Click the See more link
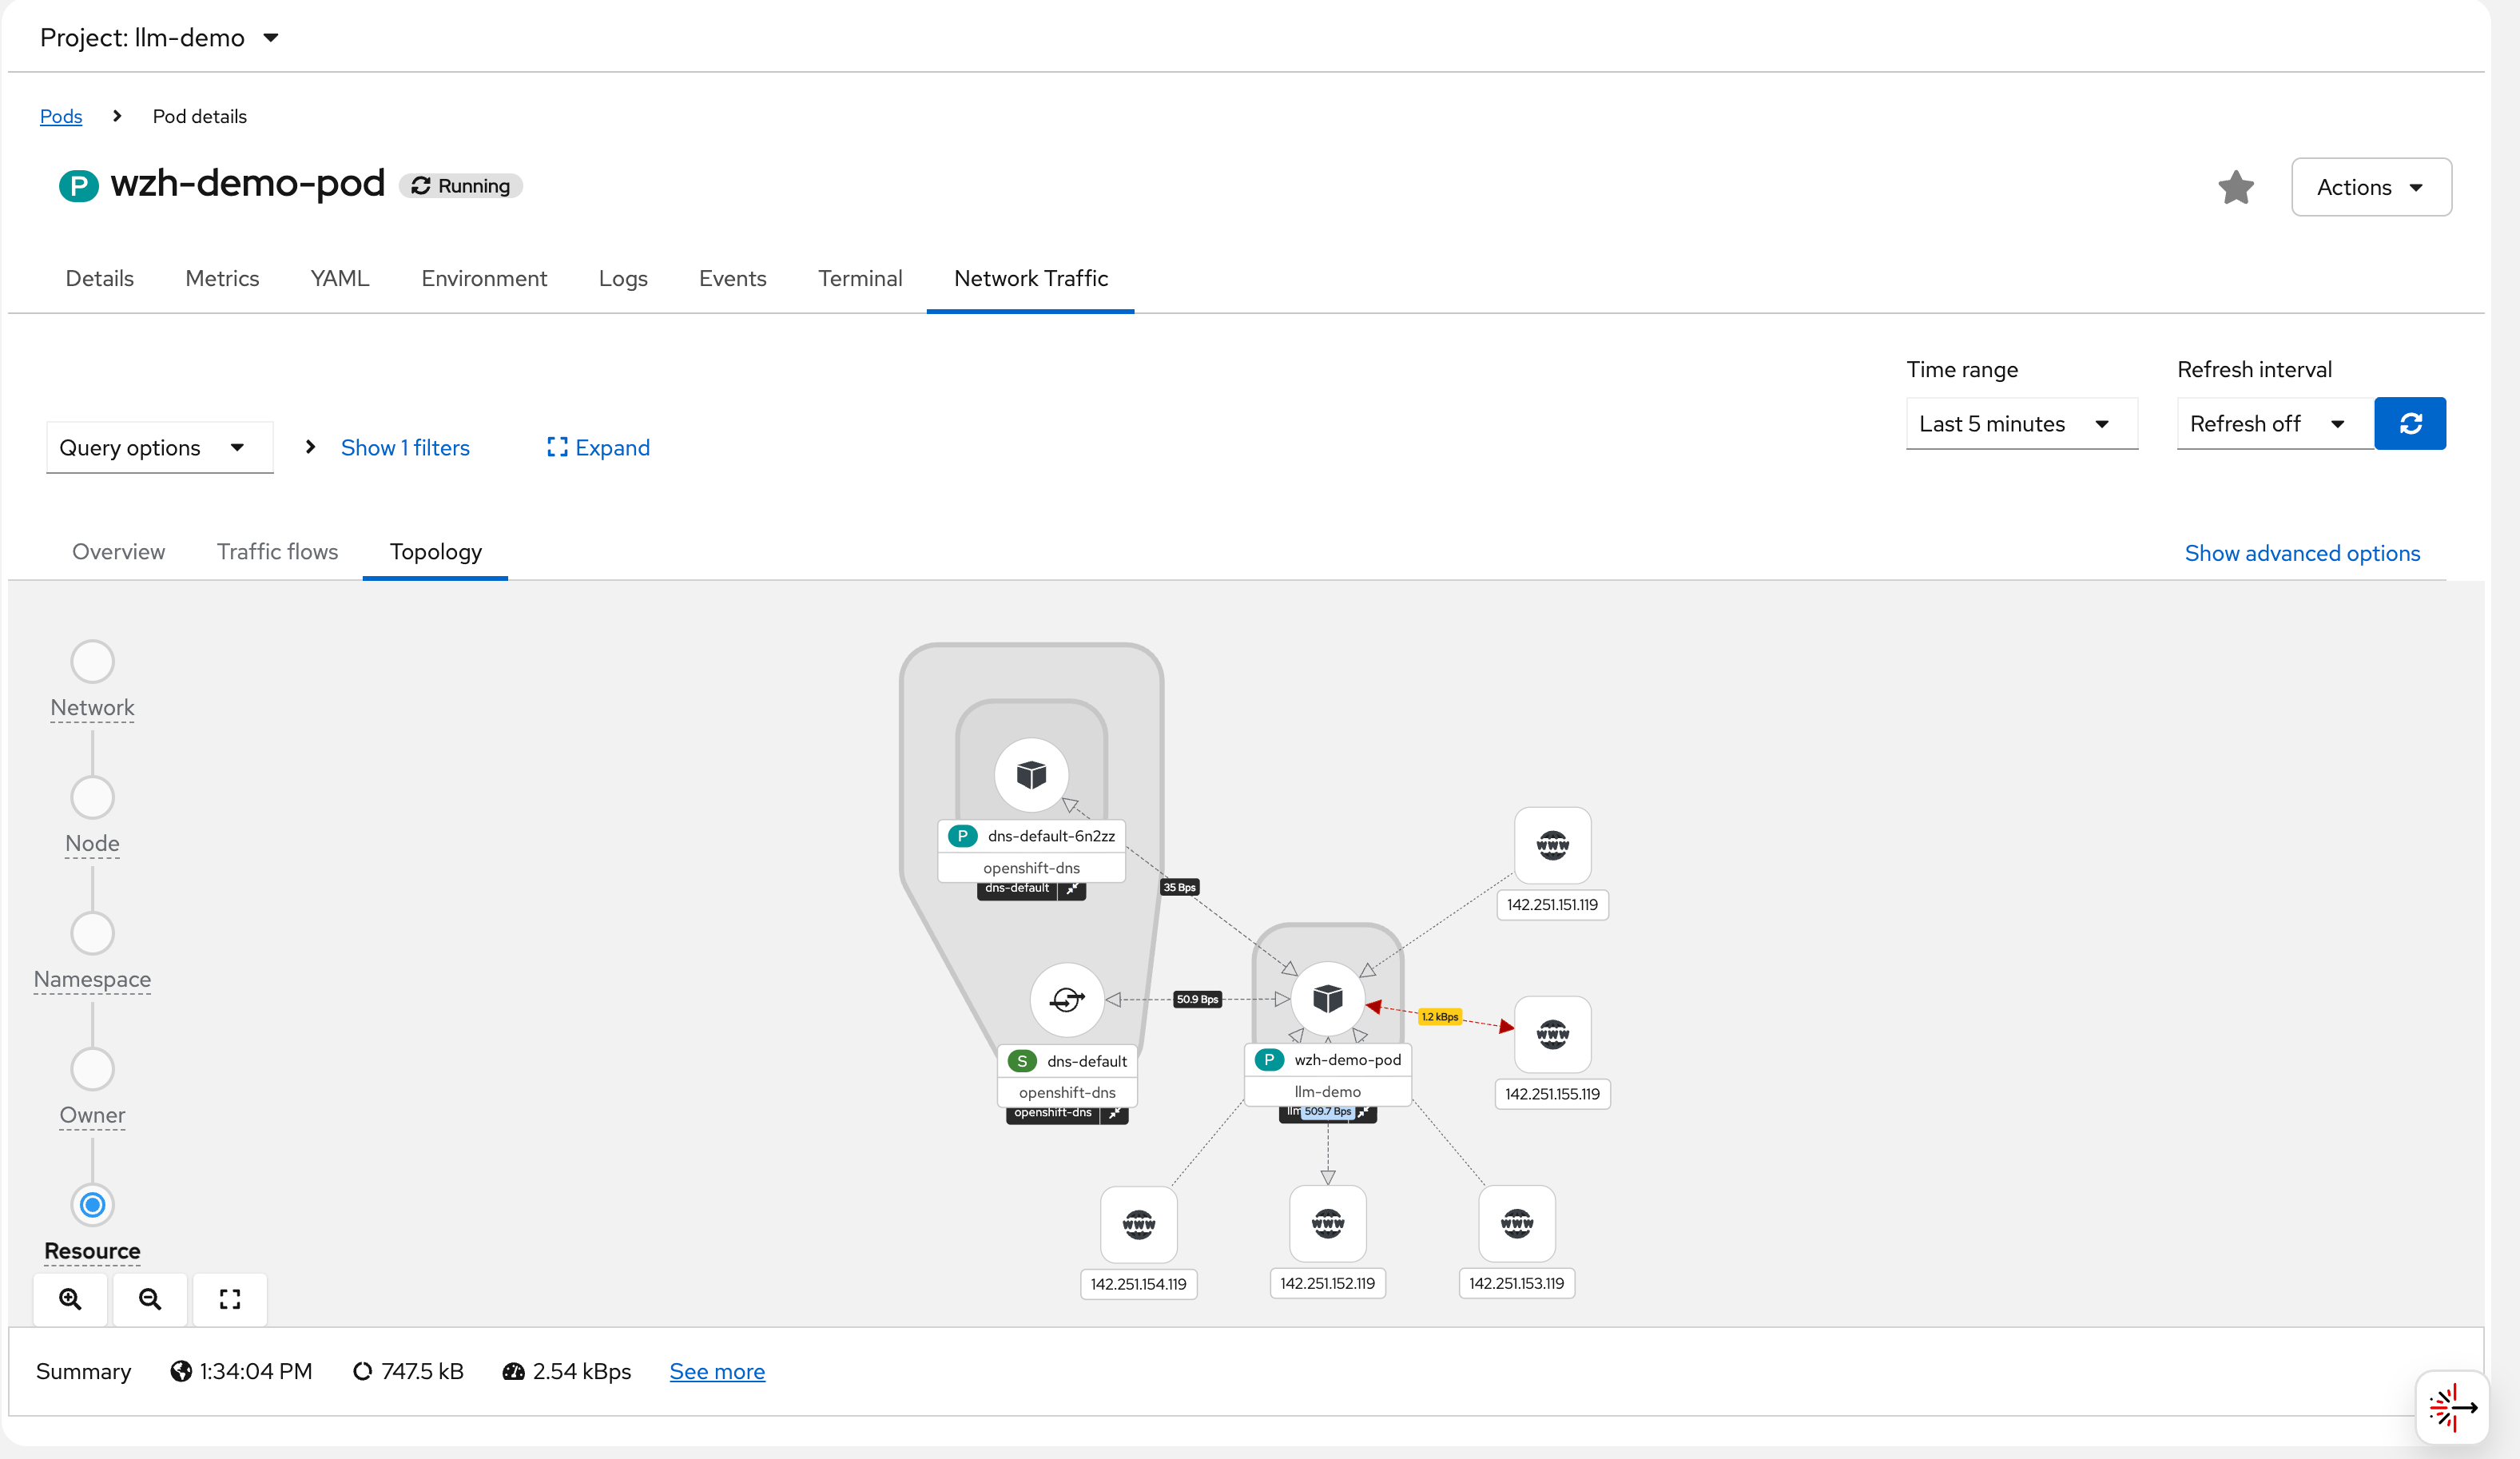2520x1459 pixels. point(717,1371)
